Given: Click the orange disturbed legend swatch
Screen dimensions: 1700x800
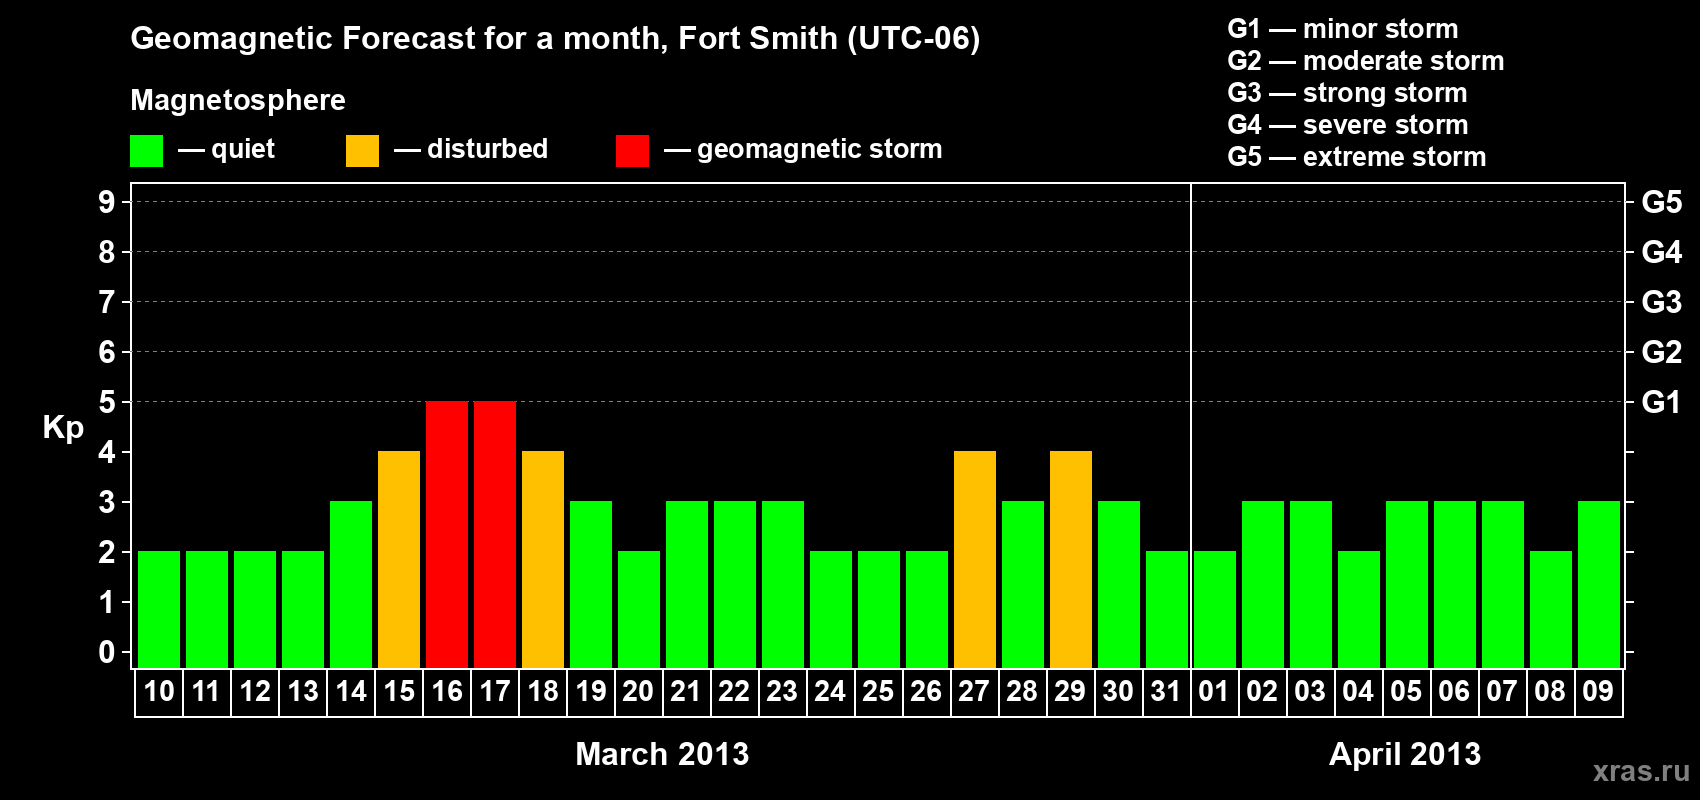Looking at the screenshot, I should [x=362, y=151].
